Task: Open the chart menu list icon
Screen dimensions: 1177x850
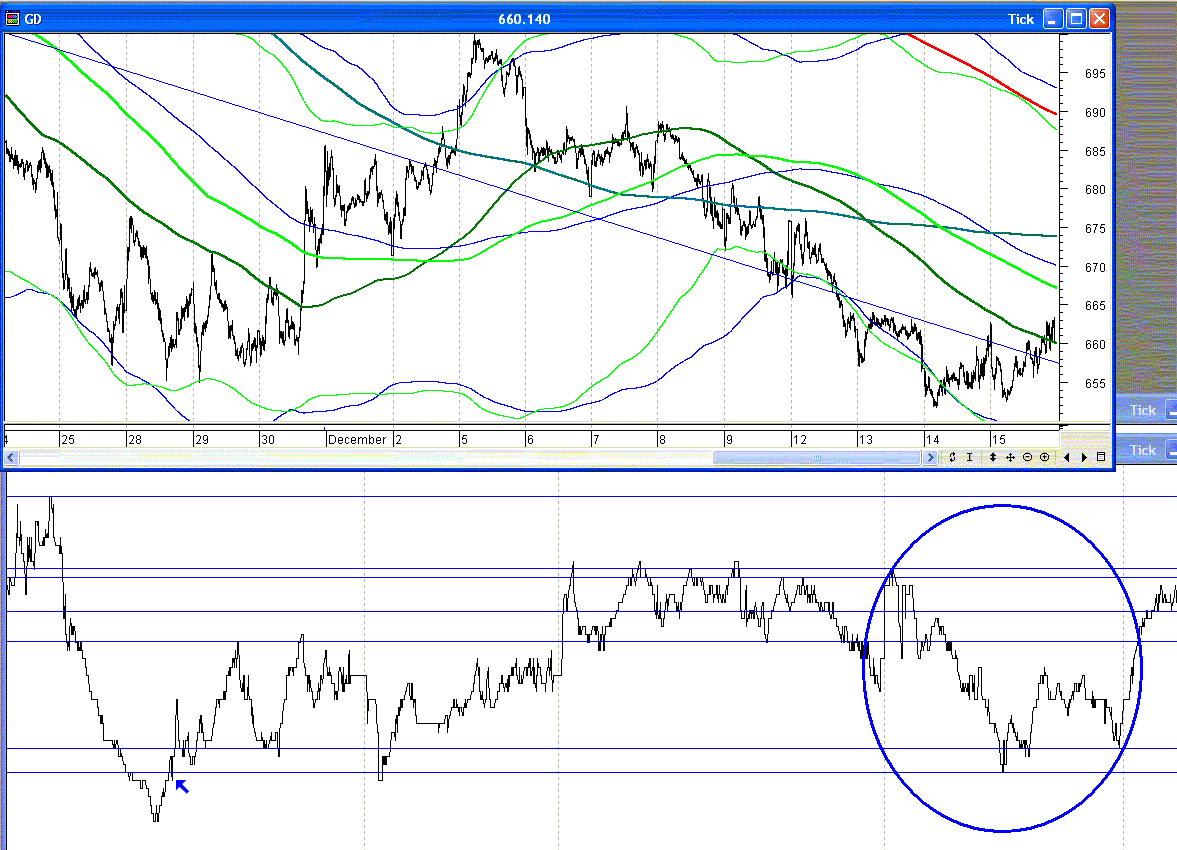Action: point(1101,457)
